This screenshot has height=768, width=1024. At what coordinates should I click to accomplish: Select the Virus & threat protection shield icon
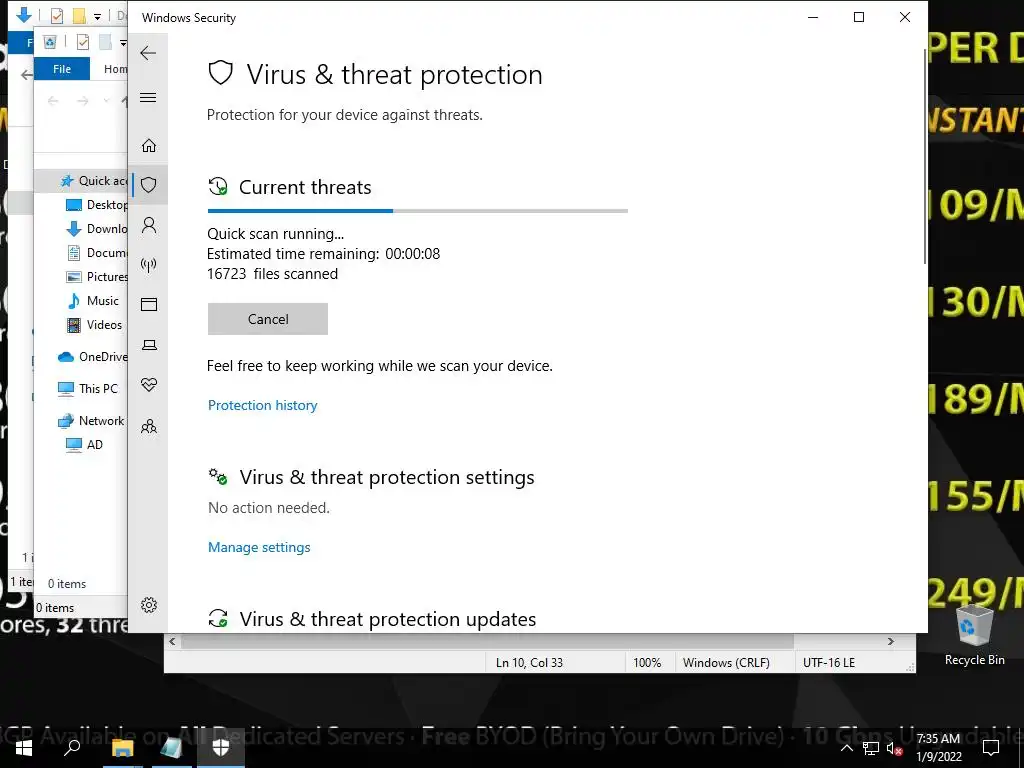(x=149, y=185)
